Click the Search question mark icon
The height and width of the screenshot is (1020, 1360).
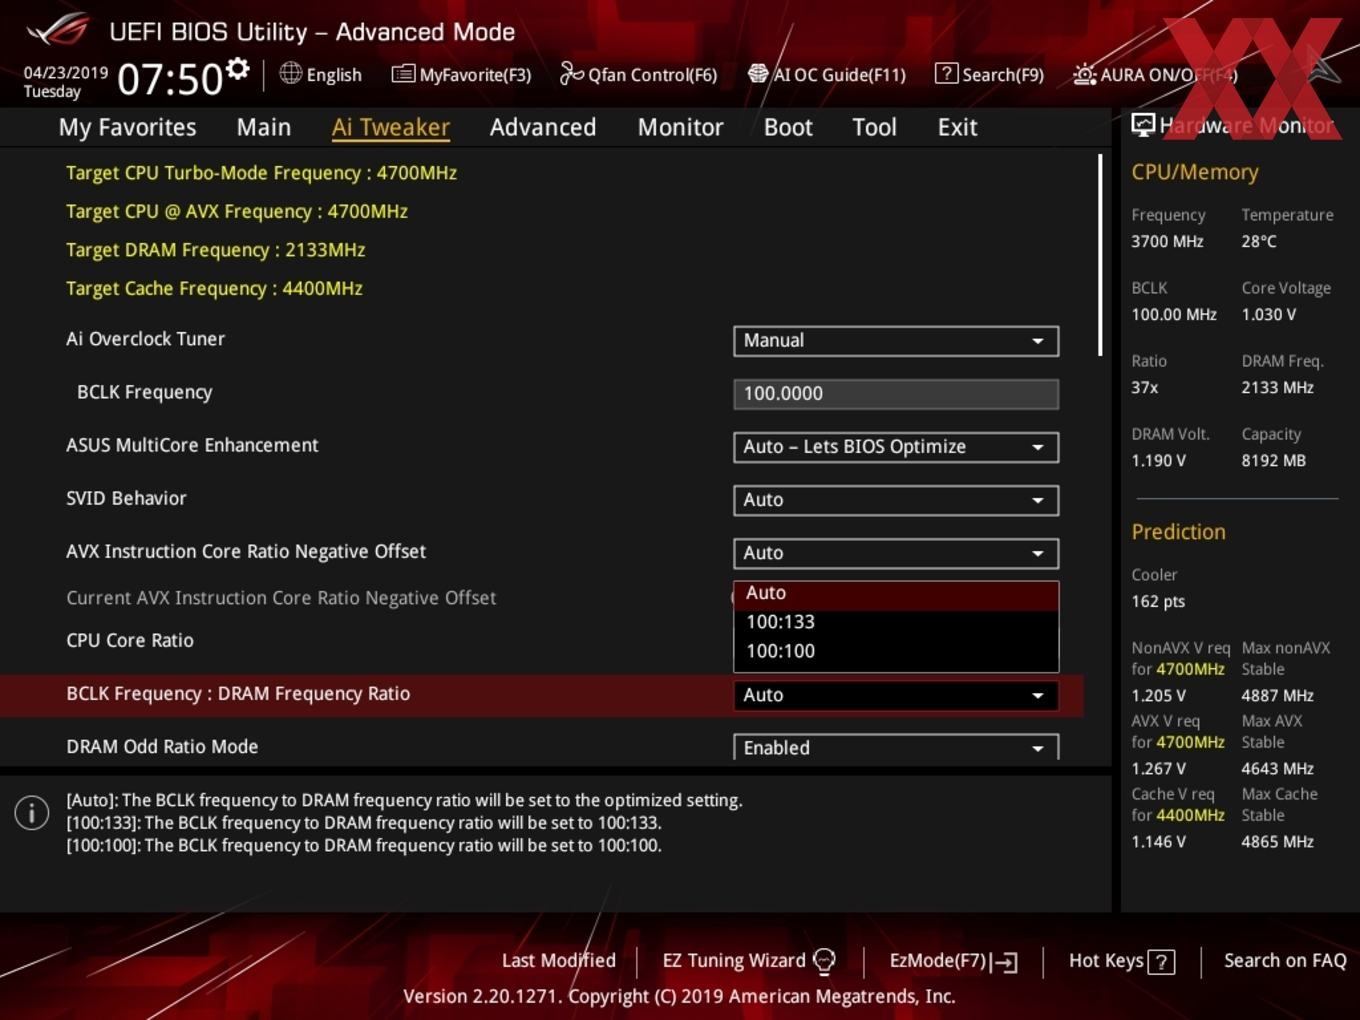click(x=946, y=73)
